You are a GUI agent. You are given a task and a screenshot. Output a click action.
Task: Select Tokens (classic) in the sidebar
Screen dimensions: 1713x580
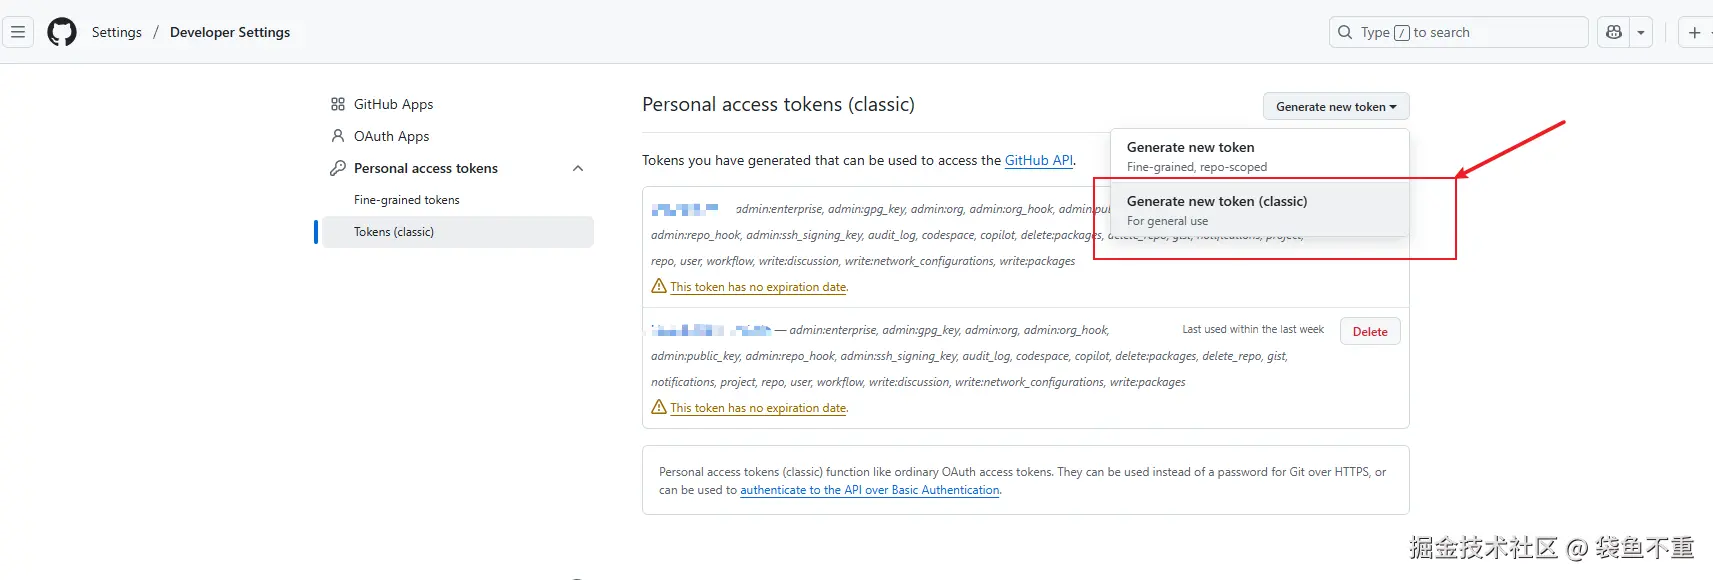pyautogui.click(x=394, y=232)
